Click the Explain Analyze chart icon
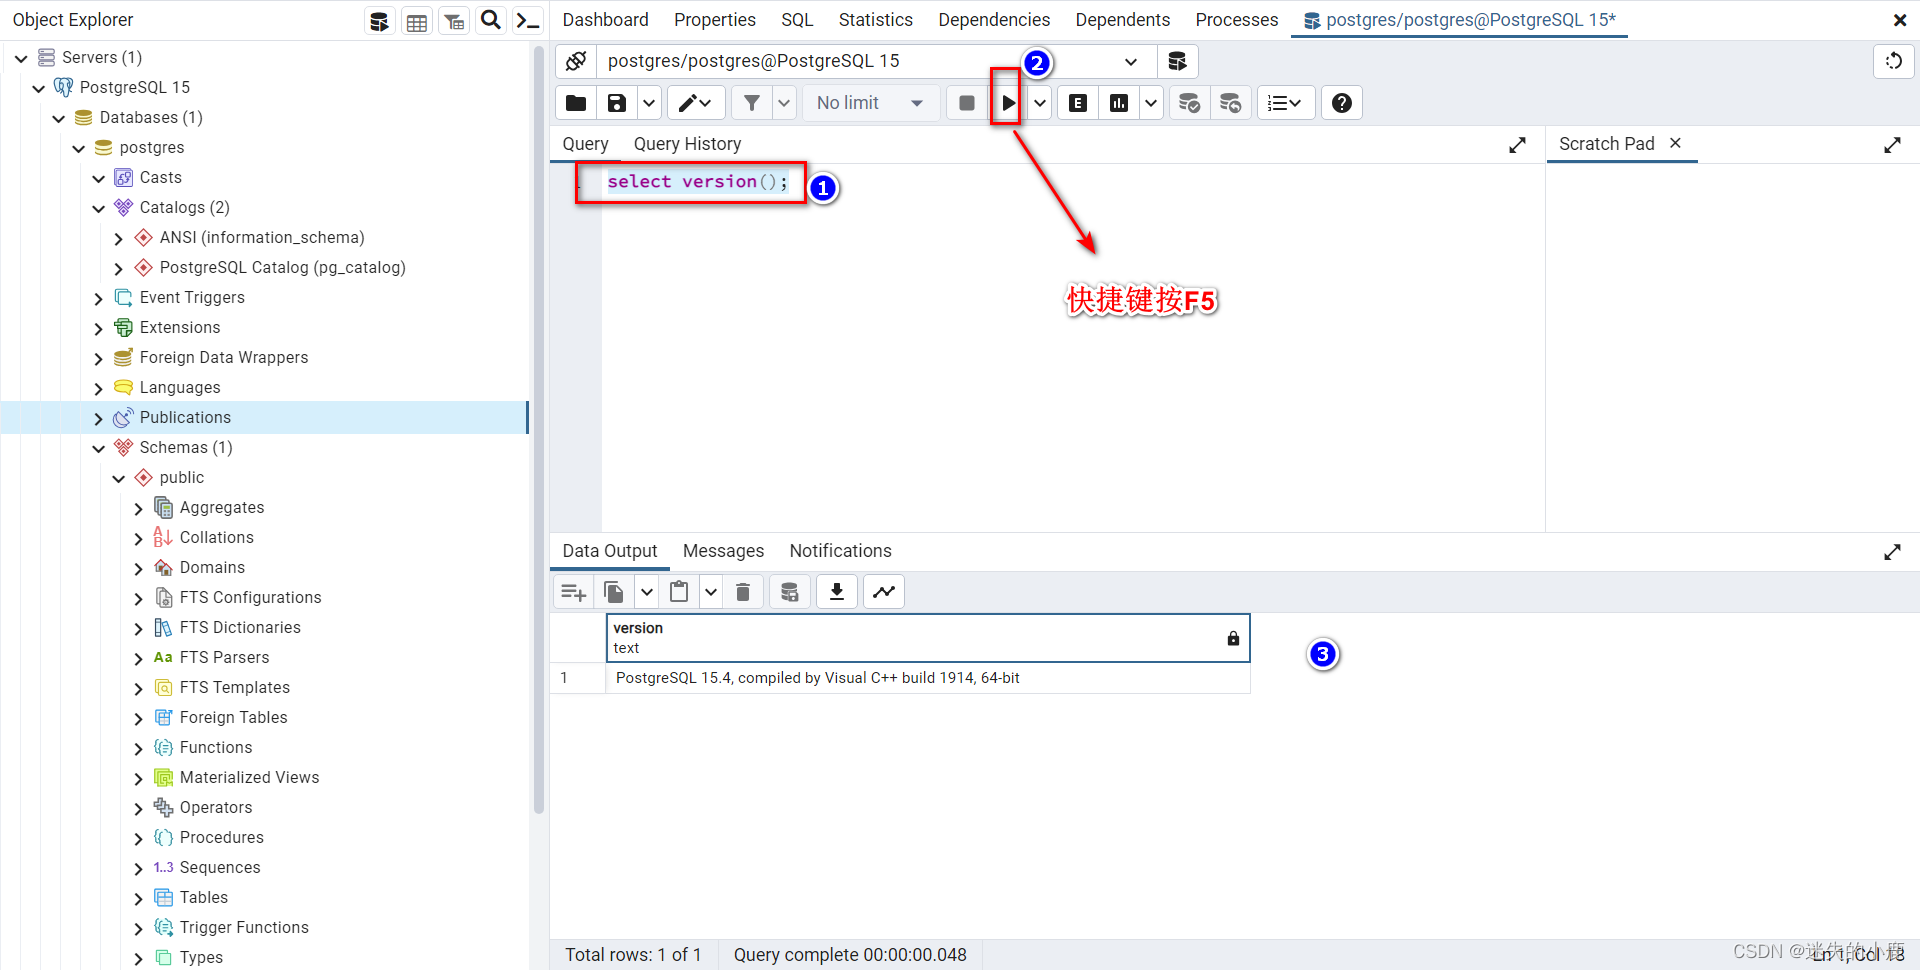The width and height of the screenshot is (1920, 970). 1119,103
